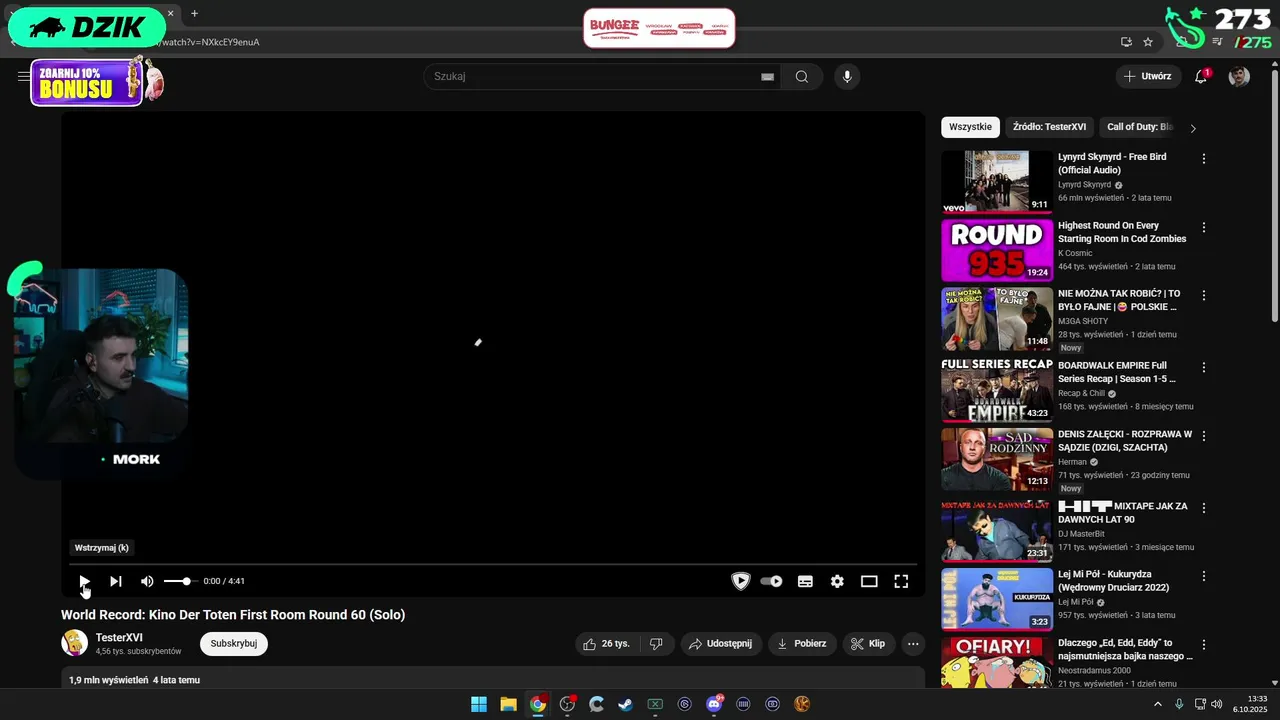Viewport: 1280px width, 720px height.
Task: Open the on-screen keyboard in search box
Action: [767, 76]
